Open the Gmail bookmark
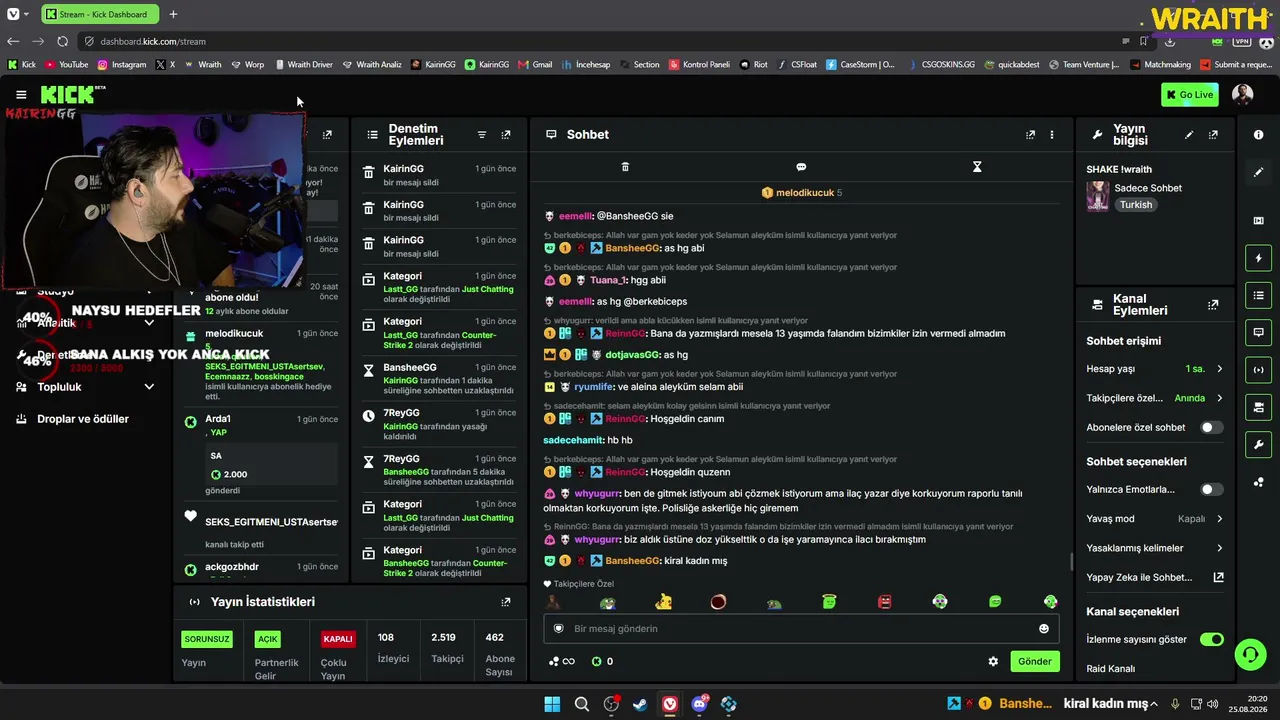This screenshot has height=720, width=1280. [x=535, y=65]
